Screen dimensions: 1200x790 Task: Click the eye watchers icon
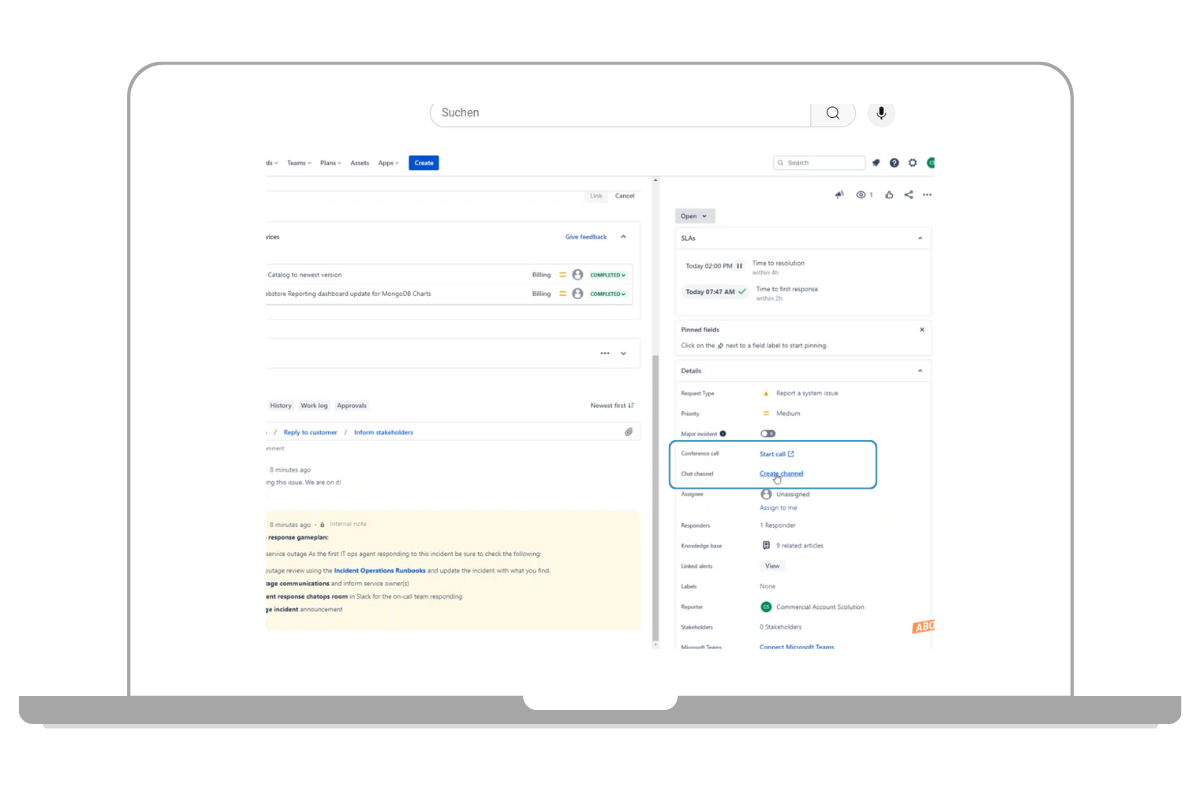tap(861, 195)
